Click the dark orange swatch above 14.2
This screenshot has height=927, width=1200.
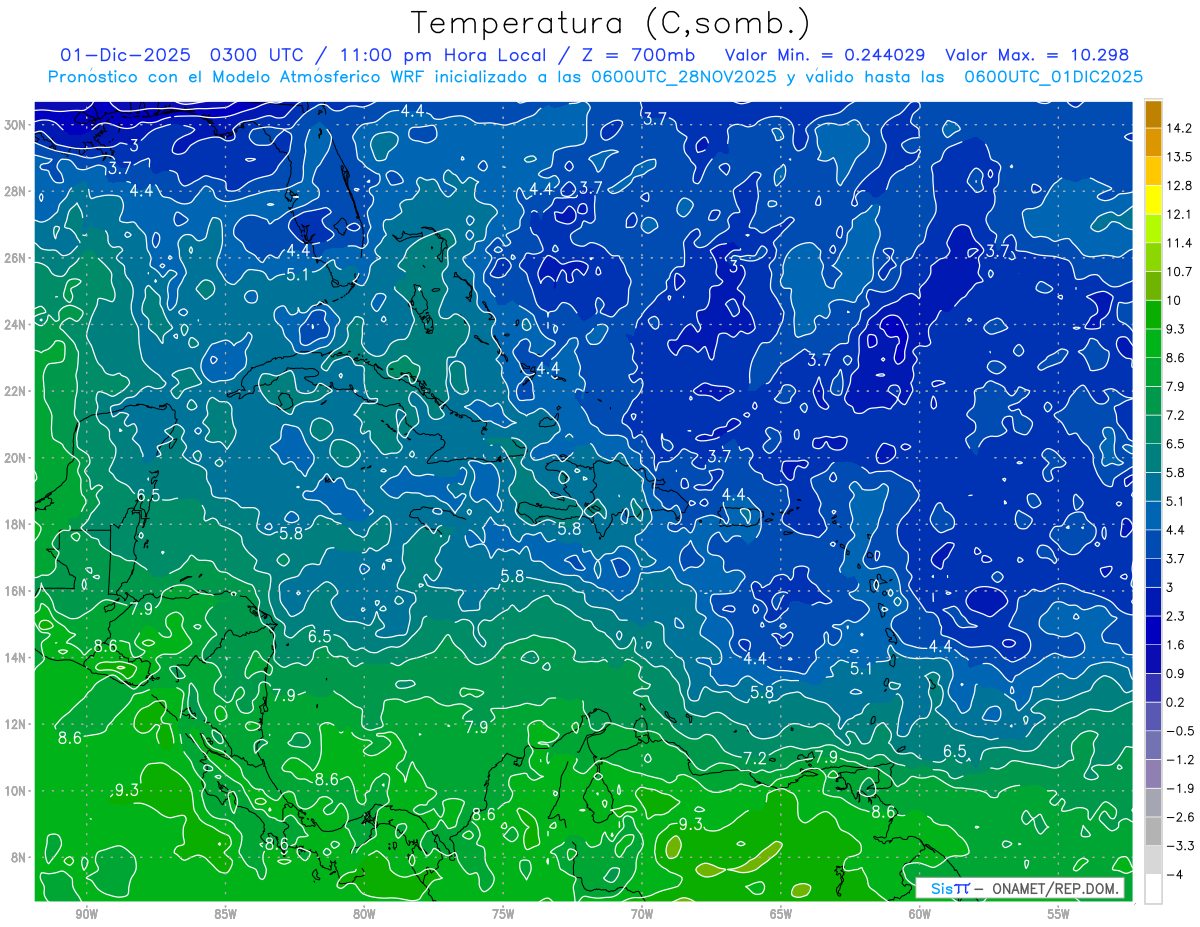click(x=1153, y=114)
